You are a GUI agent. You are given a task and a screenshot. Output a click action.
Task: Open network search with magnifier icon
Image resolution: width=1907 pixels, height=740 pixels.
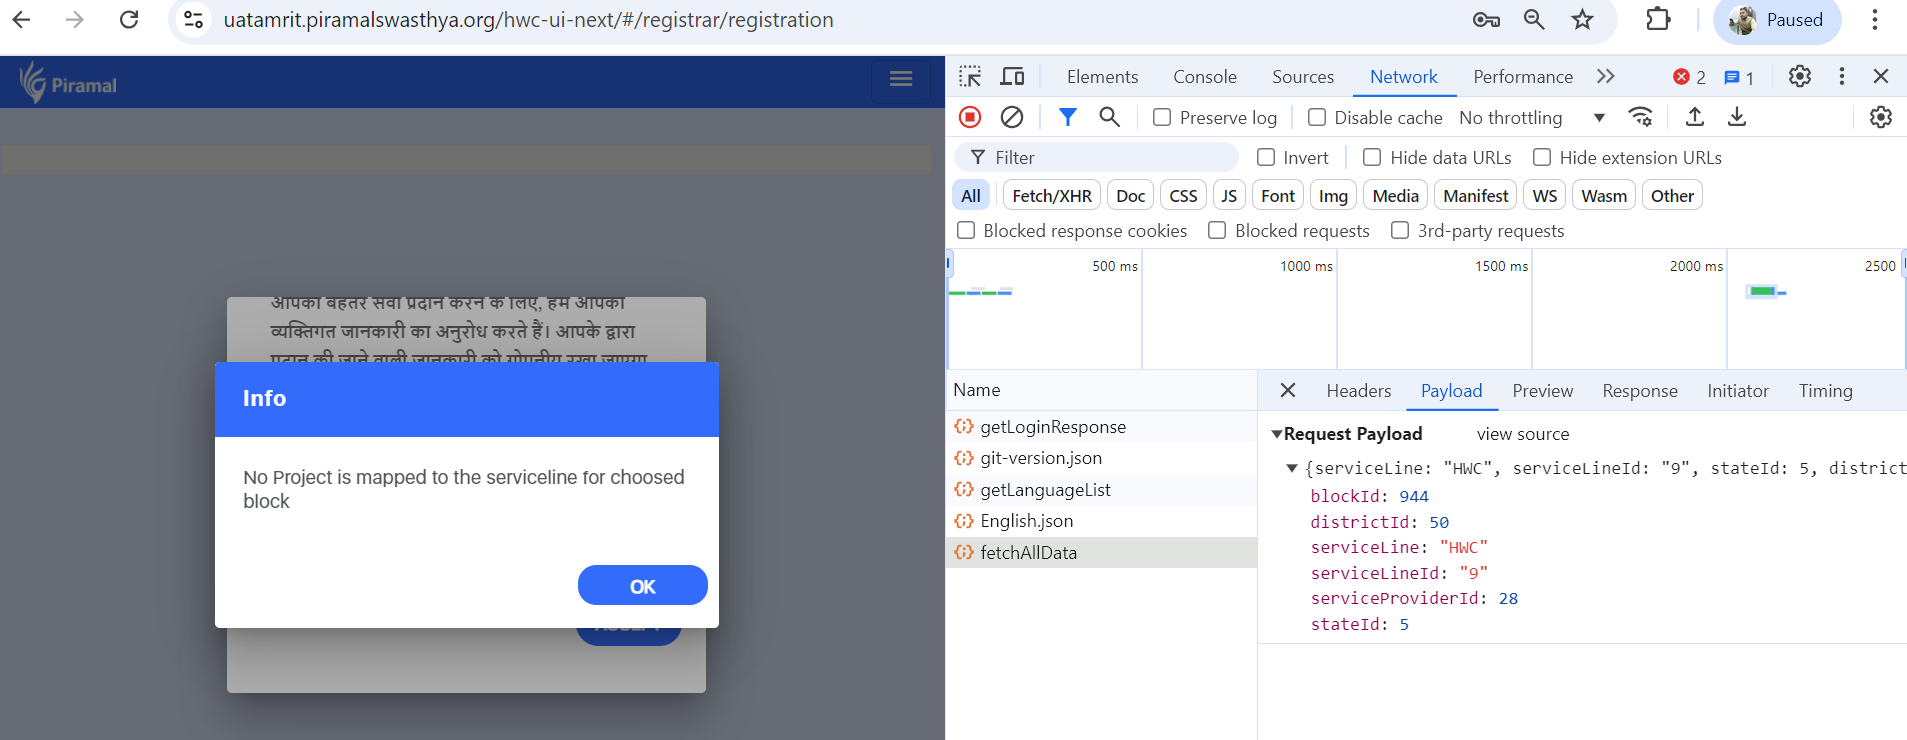coord(1109,117)
